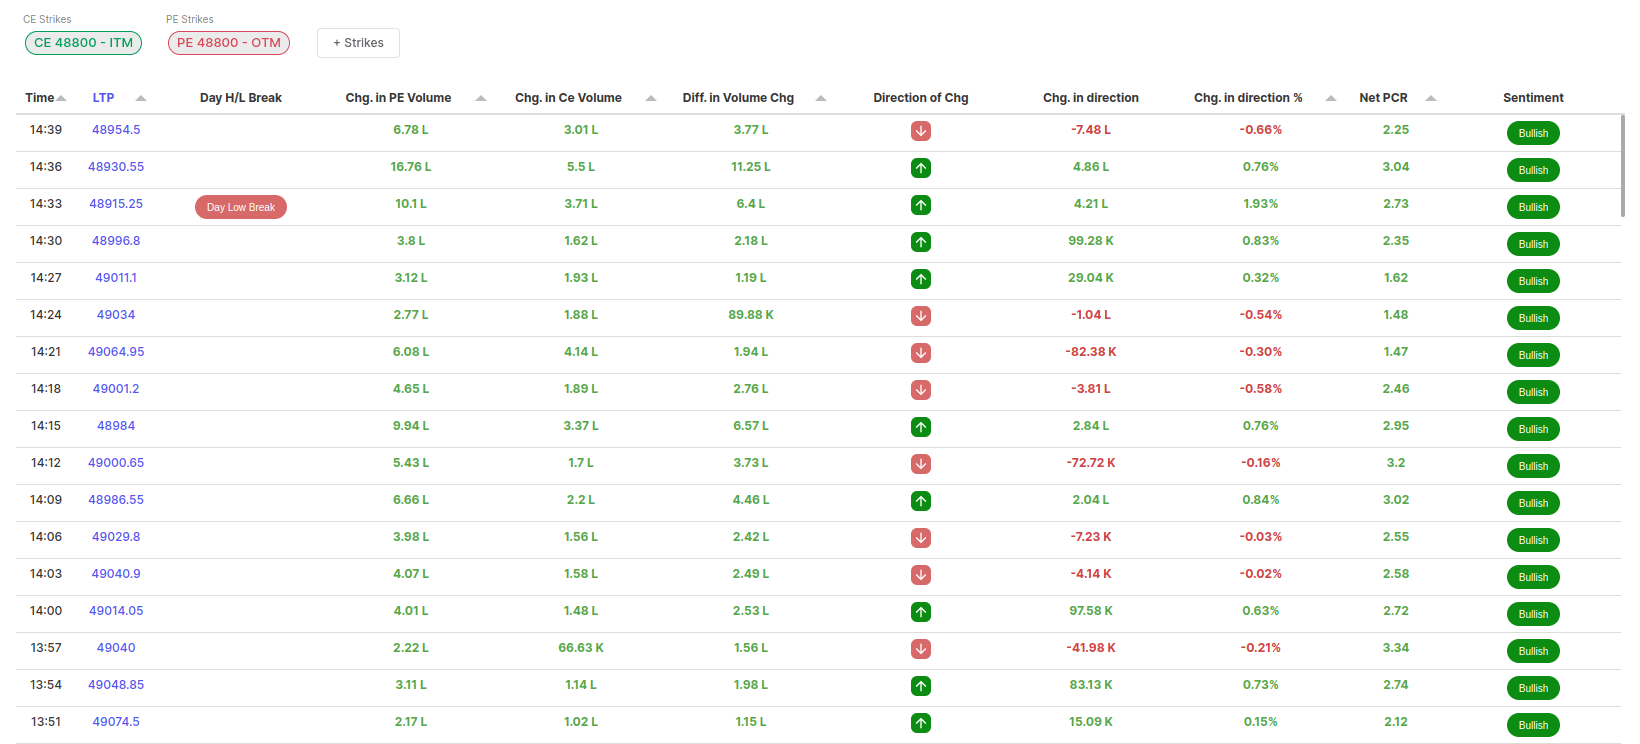Click the Bullish sentiment badge at 14:39
Viewport: 1640px width, 744px height.
click(x=1532, y=133)
